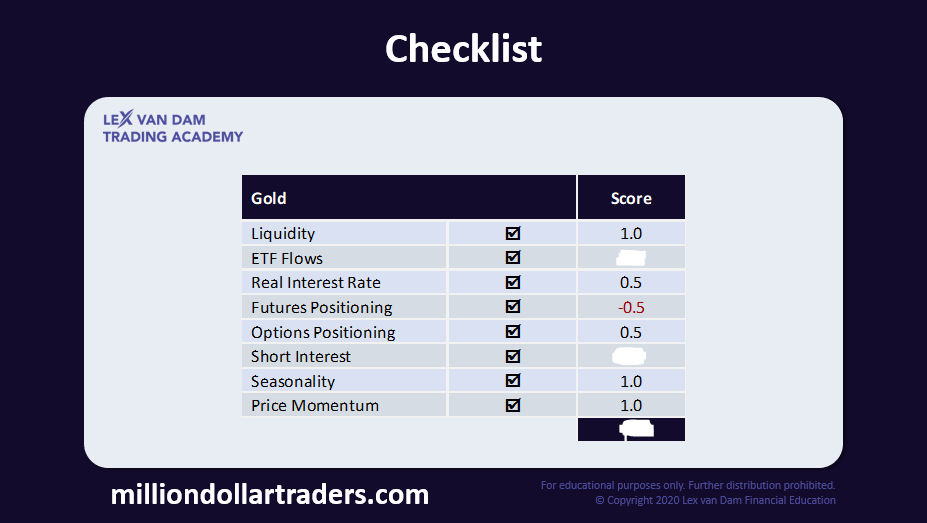
Task: Click the Gold table header
Action: click(269, 198)
